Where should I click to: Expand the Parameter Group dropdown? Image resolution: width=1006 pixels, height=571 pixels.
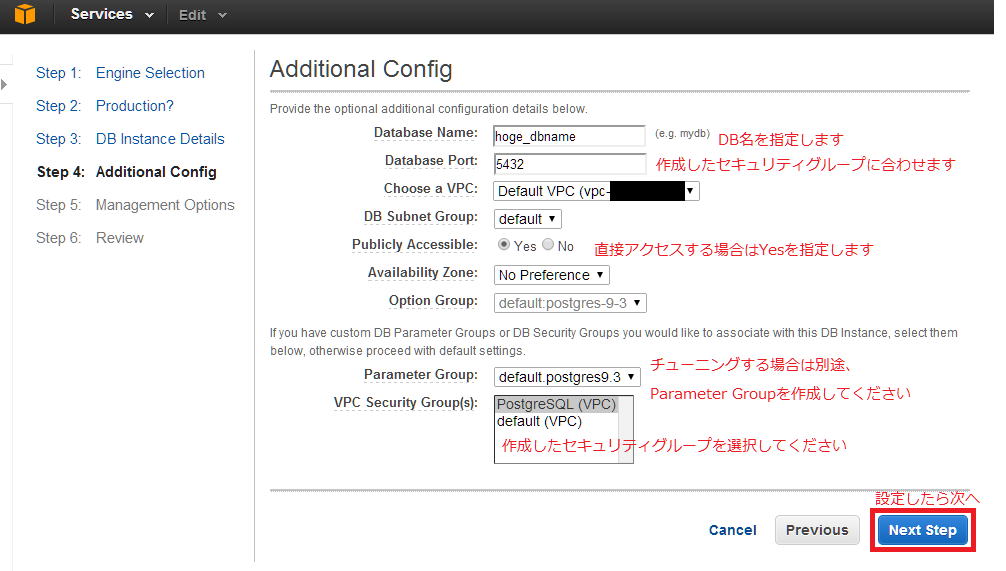tap(567, 377)
